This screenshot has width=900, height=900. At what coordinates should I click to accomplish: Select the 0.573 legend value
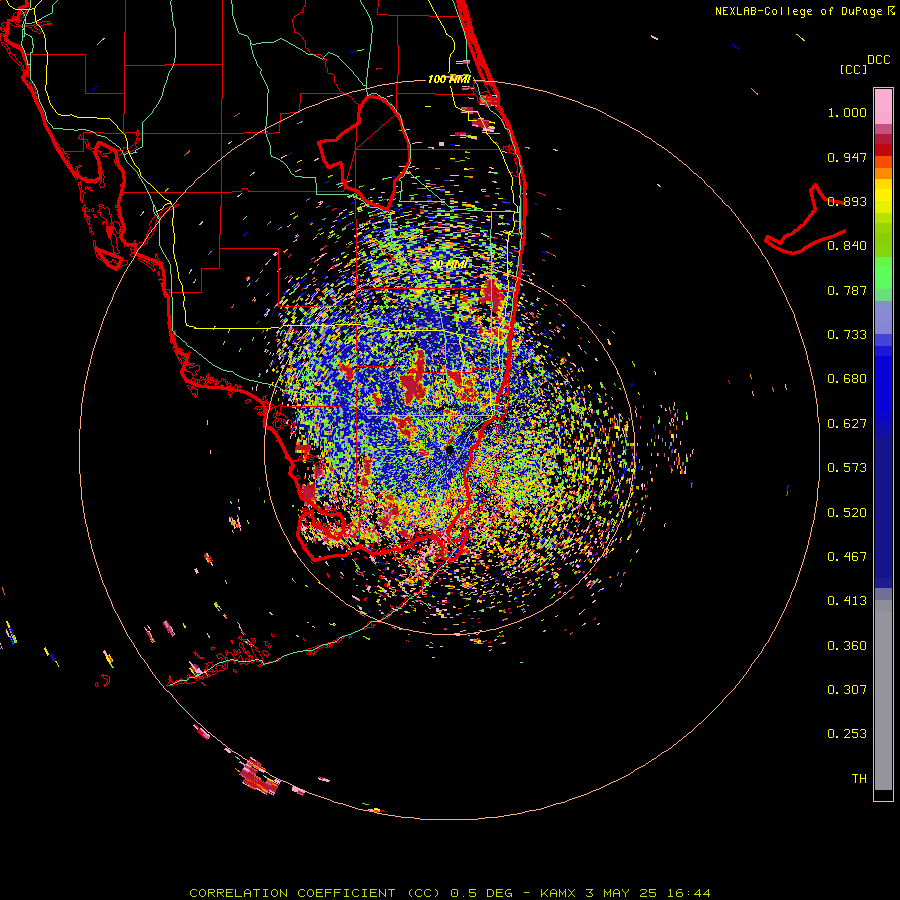tap(847, 468)
